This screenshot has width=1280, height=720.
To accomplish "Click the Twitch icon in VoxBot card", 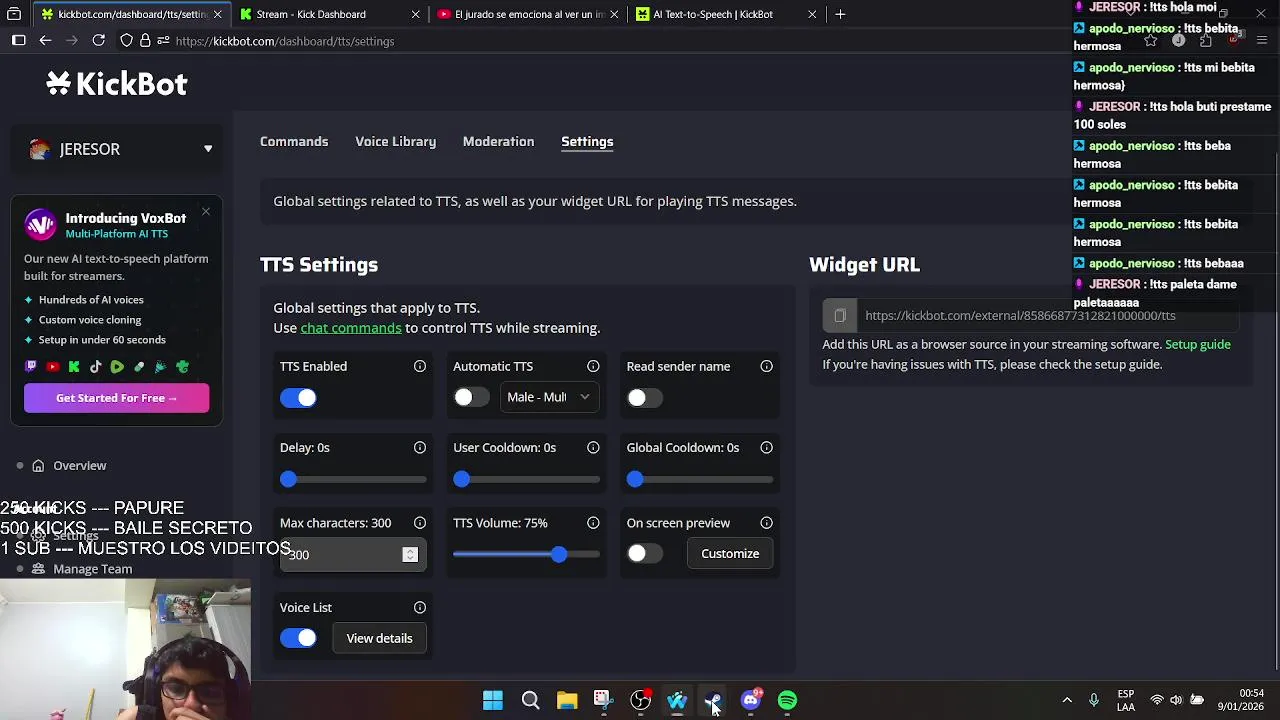I will (31, 367).
